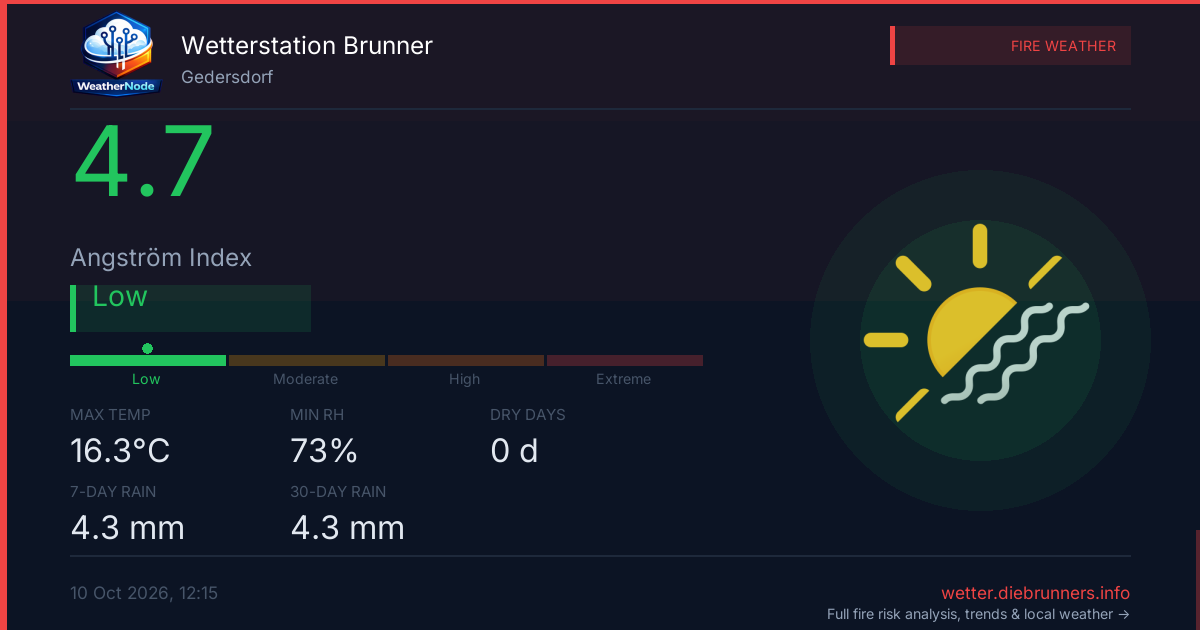Select the Moderate segment of the risk bar
1200x630 pixels.
tap(307, 360)
